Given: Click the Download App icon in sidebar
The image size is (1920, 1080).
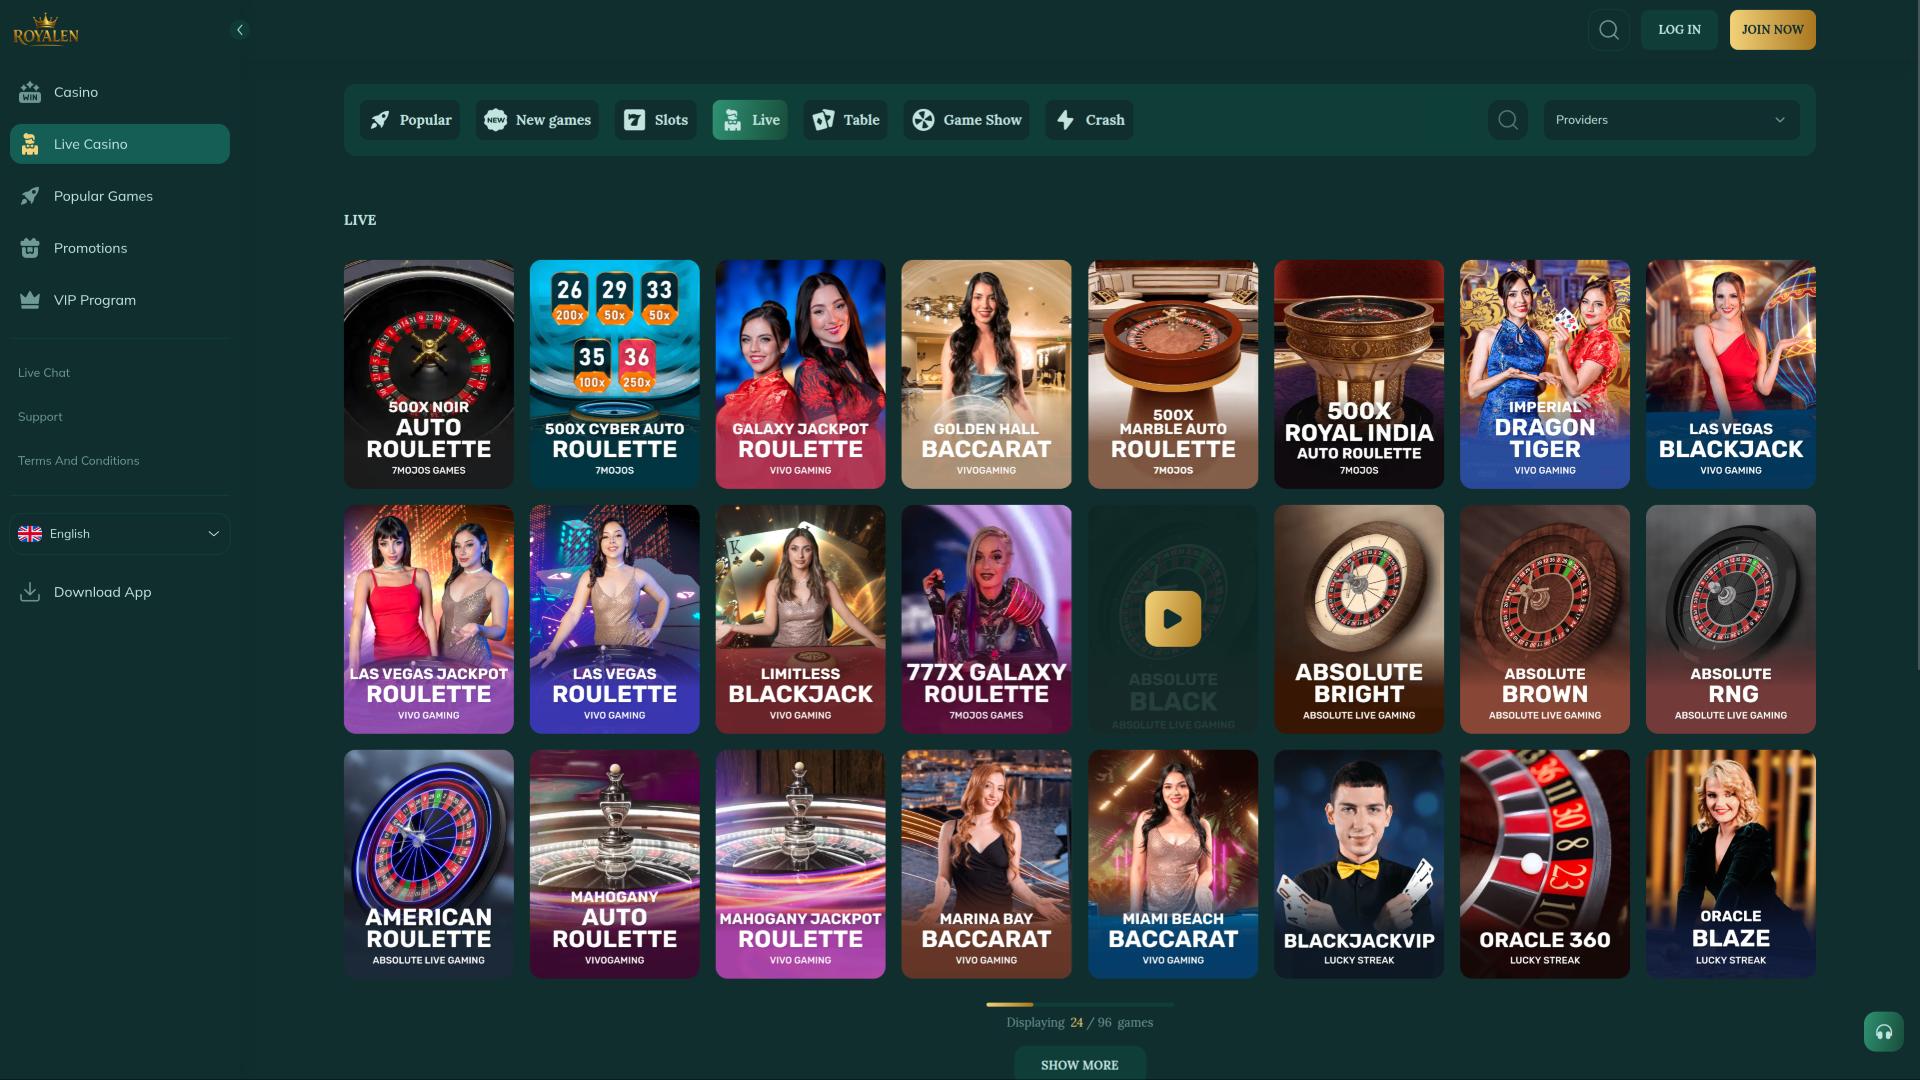Looking at the screenshot, I should [30, 592].
